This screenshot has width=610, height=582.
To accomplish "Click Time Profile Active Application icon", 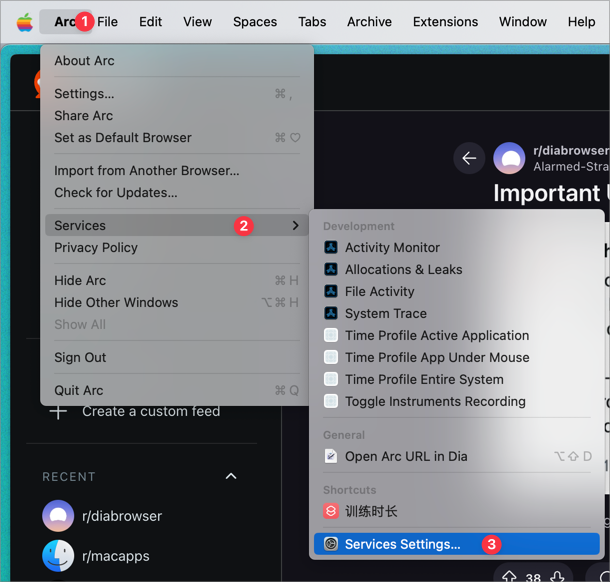I will pyautogui.click(x=331, y=335).
